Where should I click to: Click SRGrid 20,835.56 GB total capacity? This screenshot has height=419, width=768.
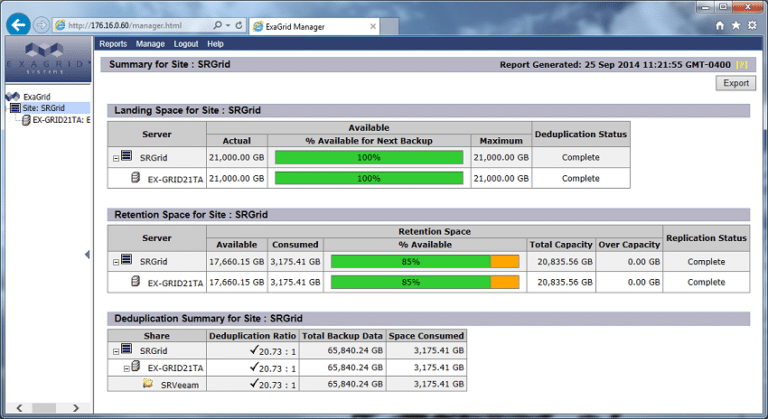(565, 262)
